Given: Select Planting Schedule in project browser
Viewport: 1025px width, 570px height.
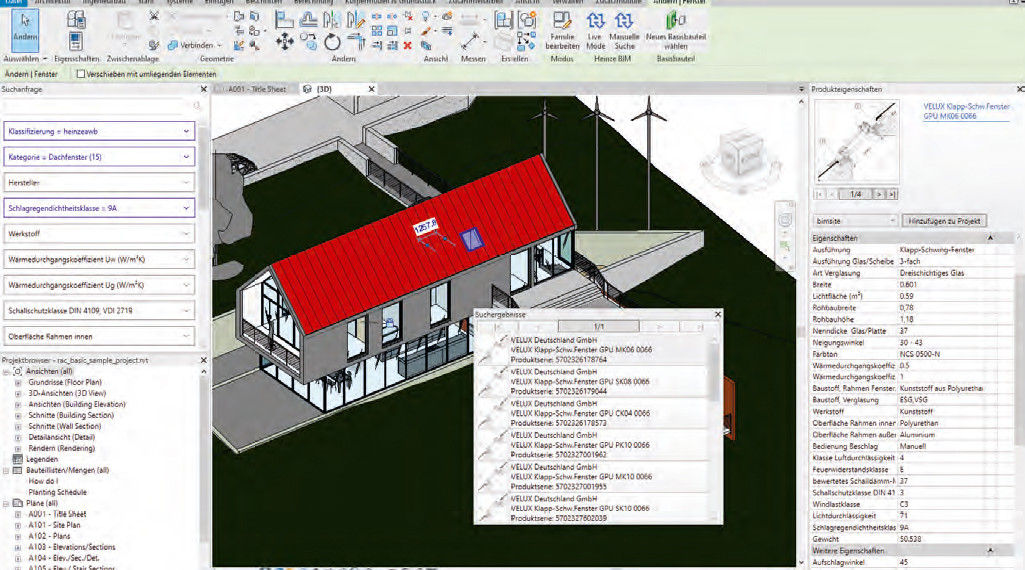Looking at the screenshot, I should (x=58, y=492).
